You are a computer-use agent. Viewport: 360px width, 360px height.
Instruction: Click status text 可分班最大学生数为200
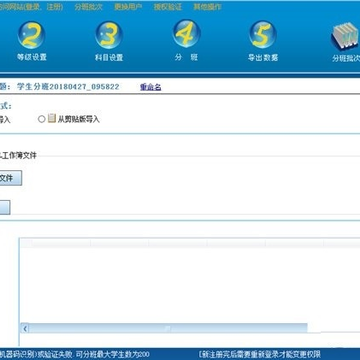tap(113, 354)
